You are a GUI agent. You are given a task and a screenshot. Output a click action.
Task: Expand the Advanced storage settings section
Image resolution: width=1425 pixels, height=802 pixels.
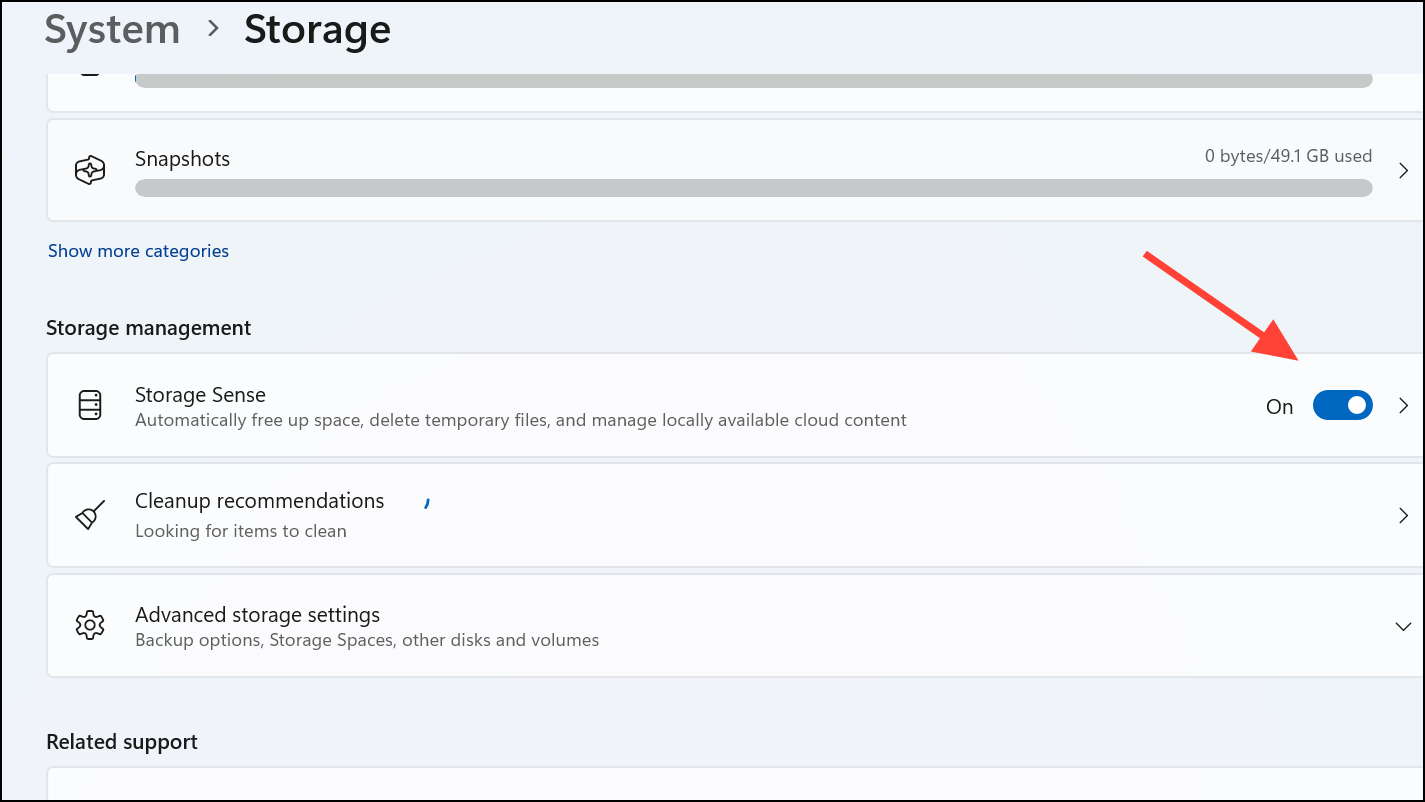[x=1402, y=626]
